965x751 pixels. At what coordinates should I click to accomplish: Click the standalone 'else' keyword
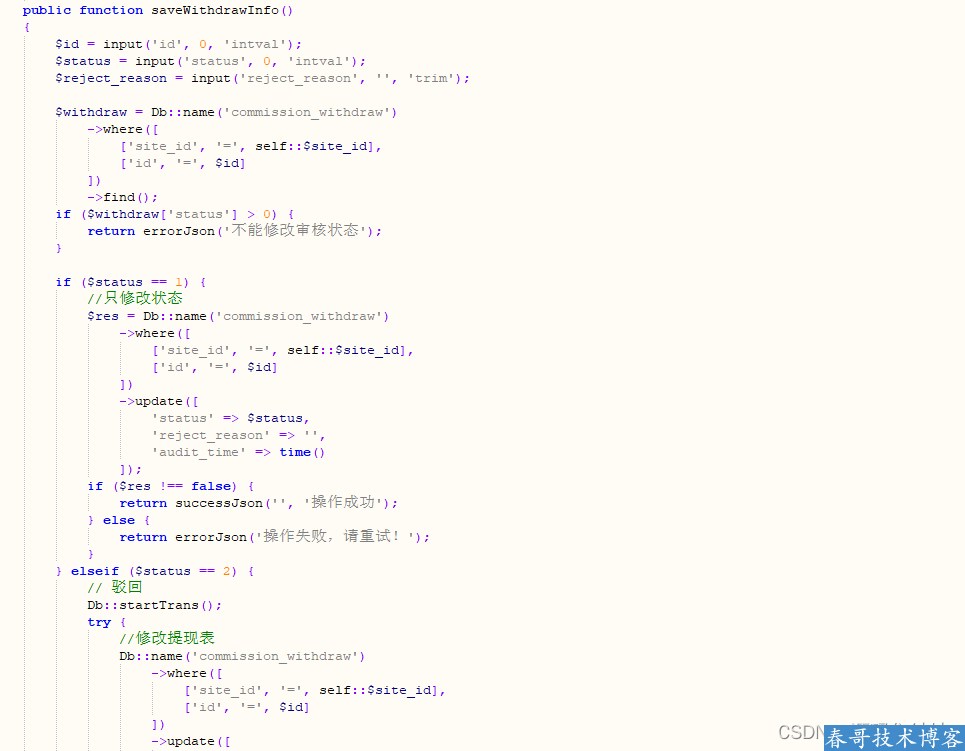click(x=119, y=521)
